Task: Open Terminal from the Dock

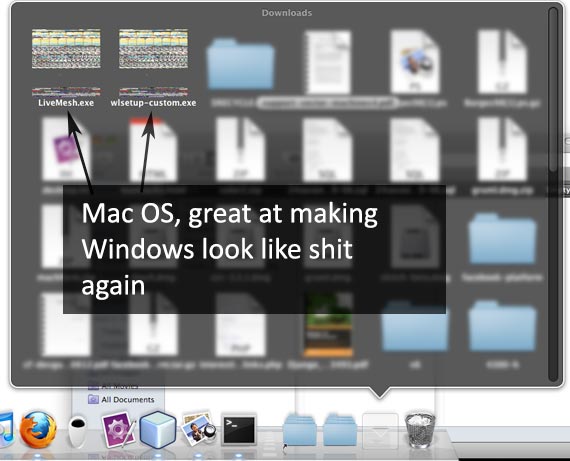Action: click(x=239, y=430)
